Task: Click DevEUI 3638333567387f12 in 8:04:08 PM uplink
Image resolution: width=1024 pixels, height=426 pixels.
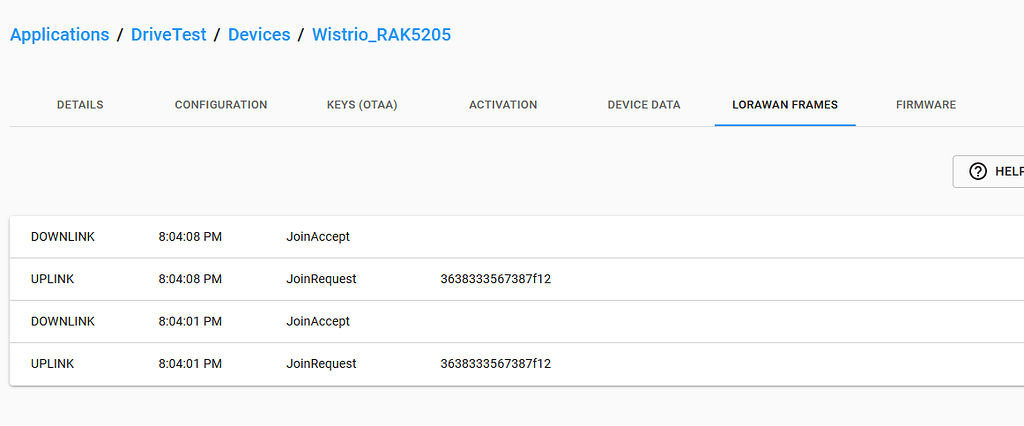Action: click(x=495, y=279)
